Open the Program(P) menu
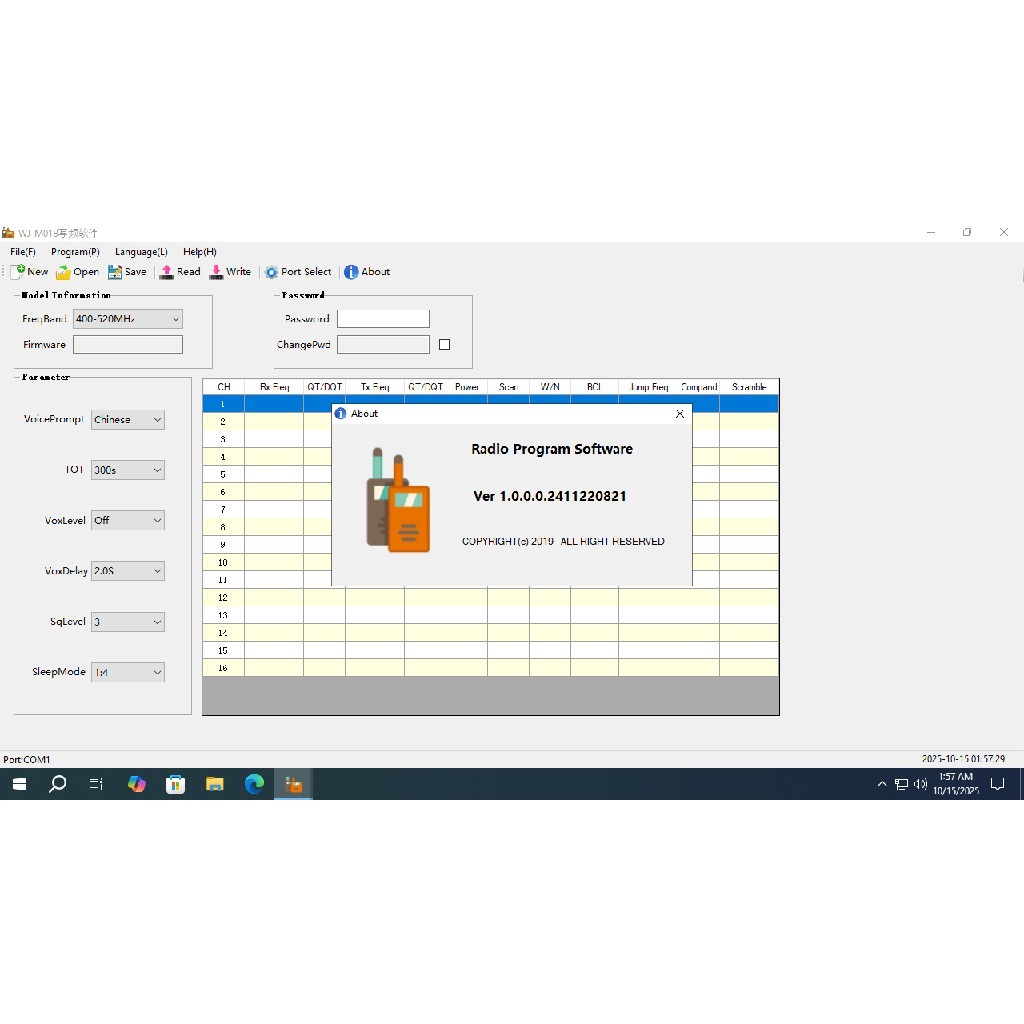The image size is (1024, 1024). pyautogui.click(x=75, y=252)
